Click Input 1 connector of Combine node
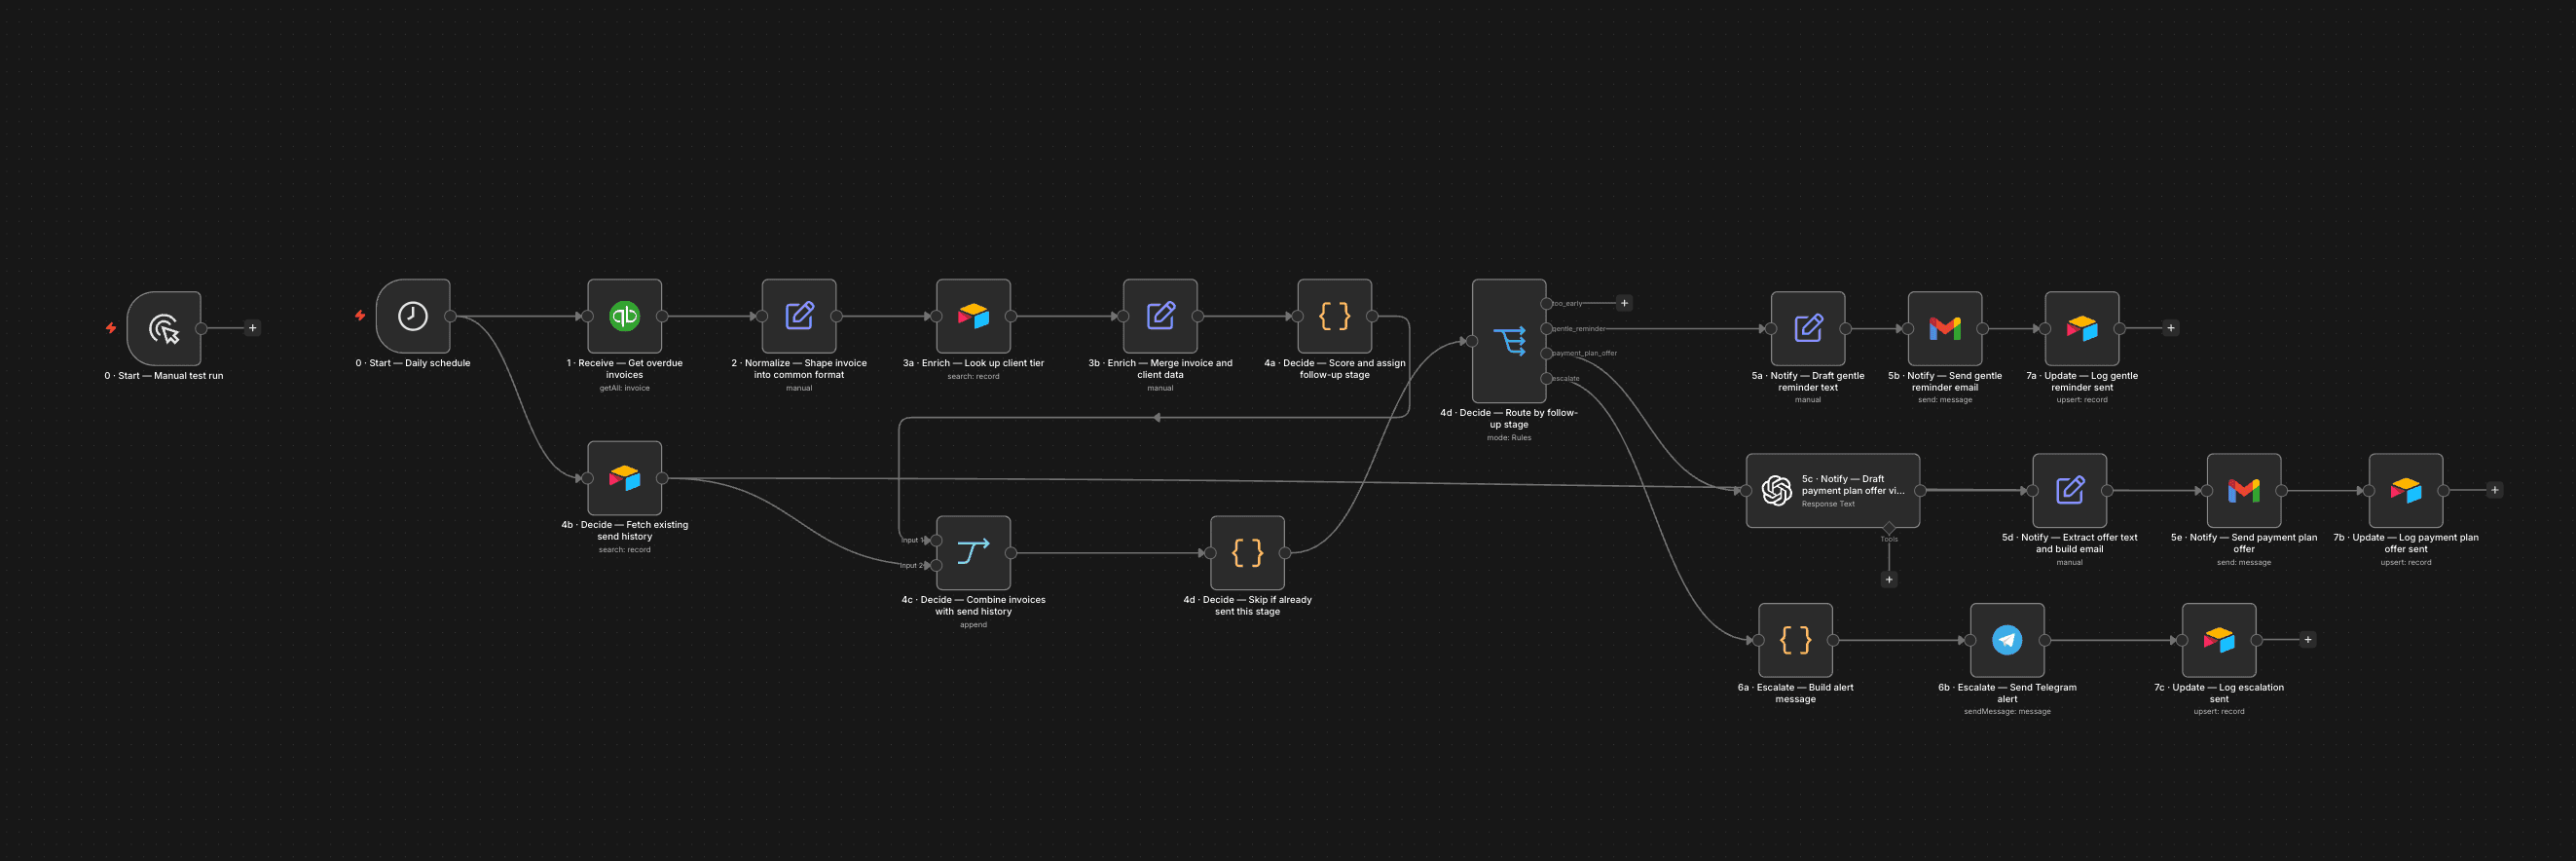This screenshot has height=861, width=2576. click(x=936, y=541)
